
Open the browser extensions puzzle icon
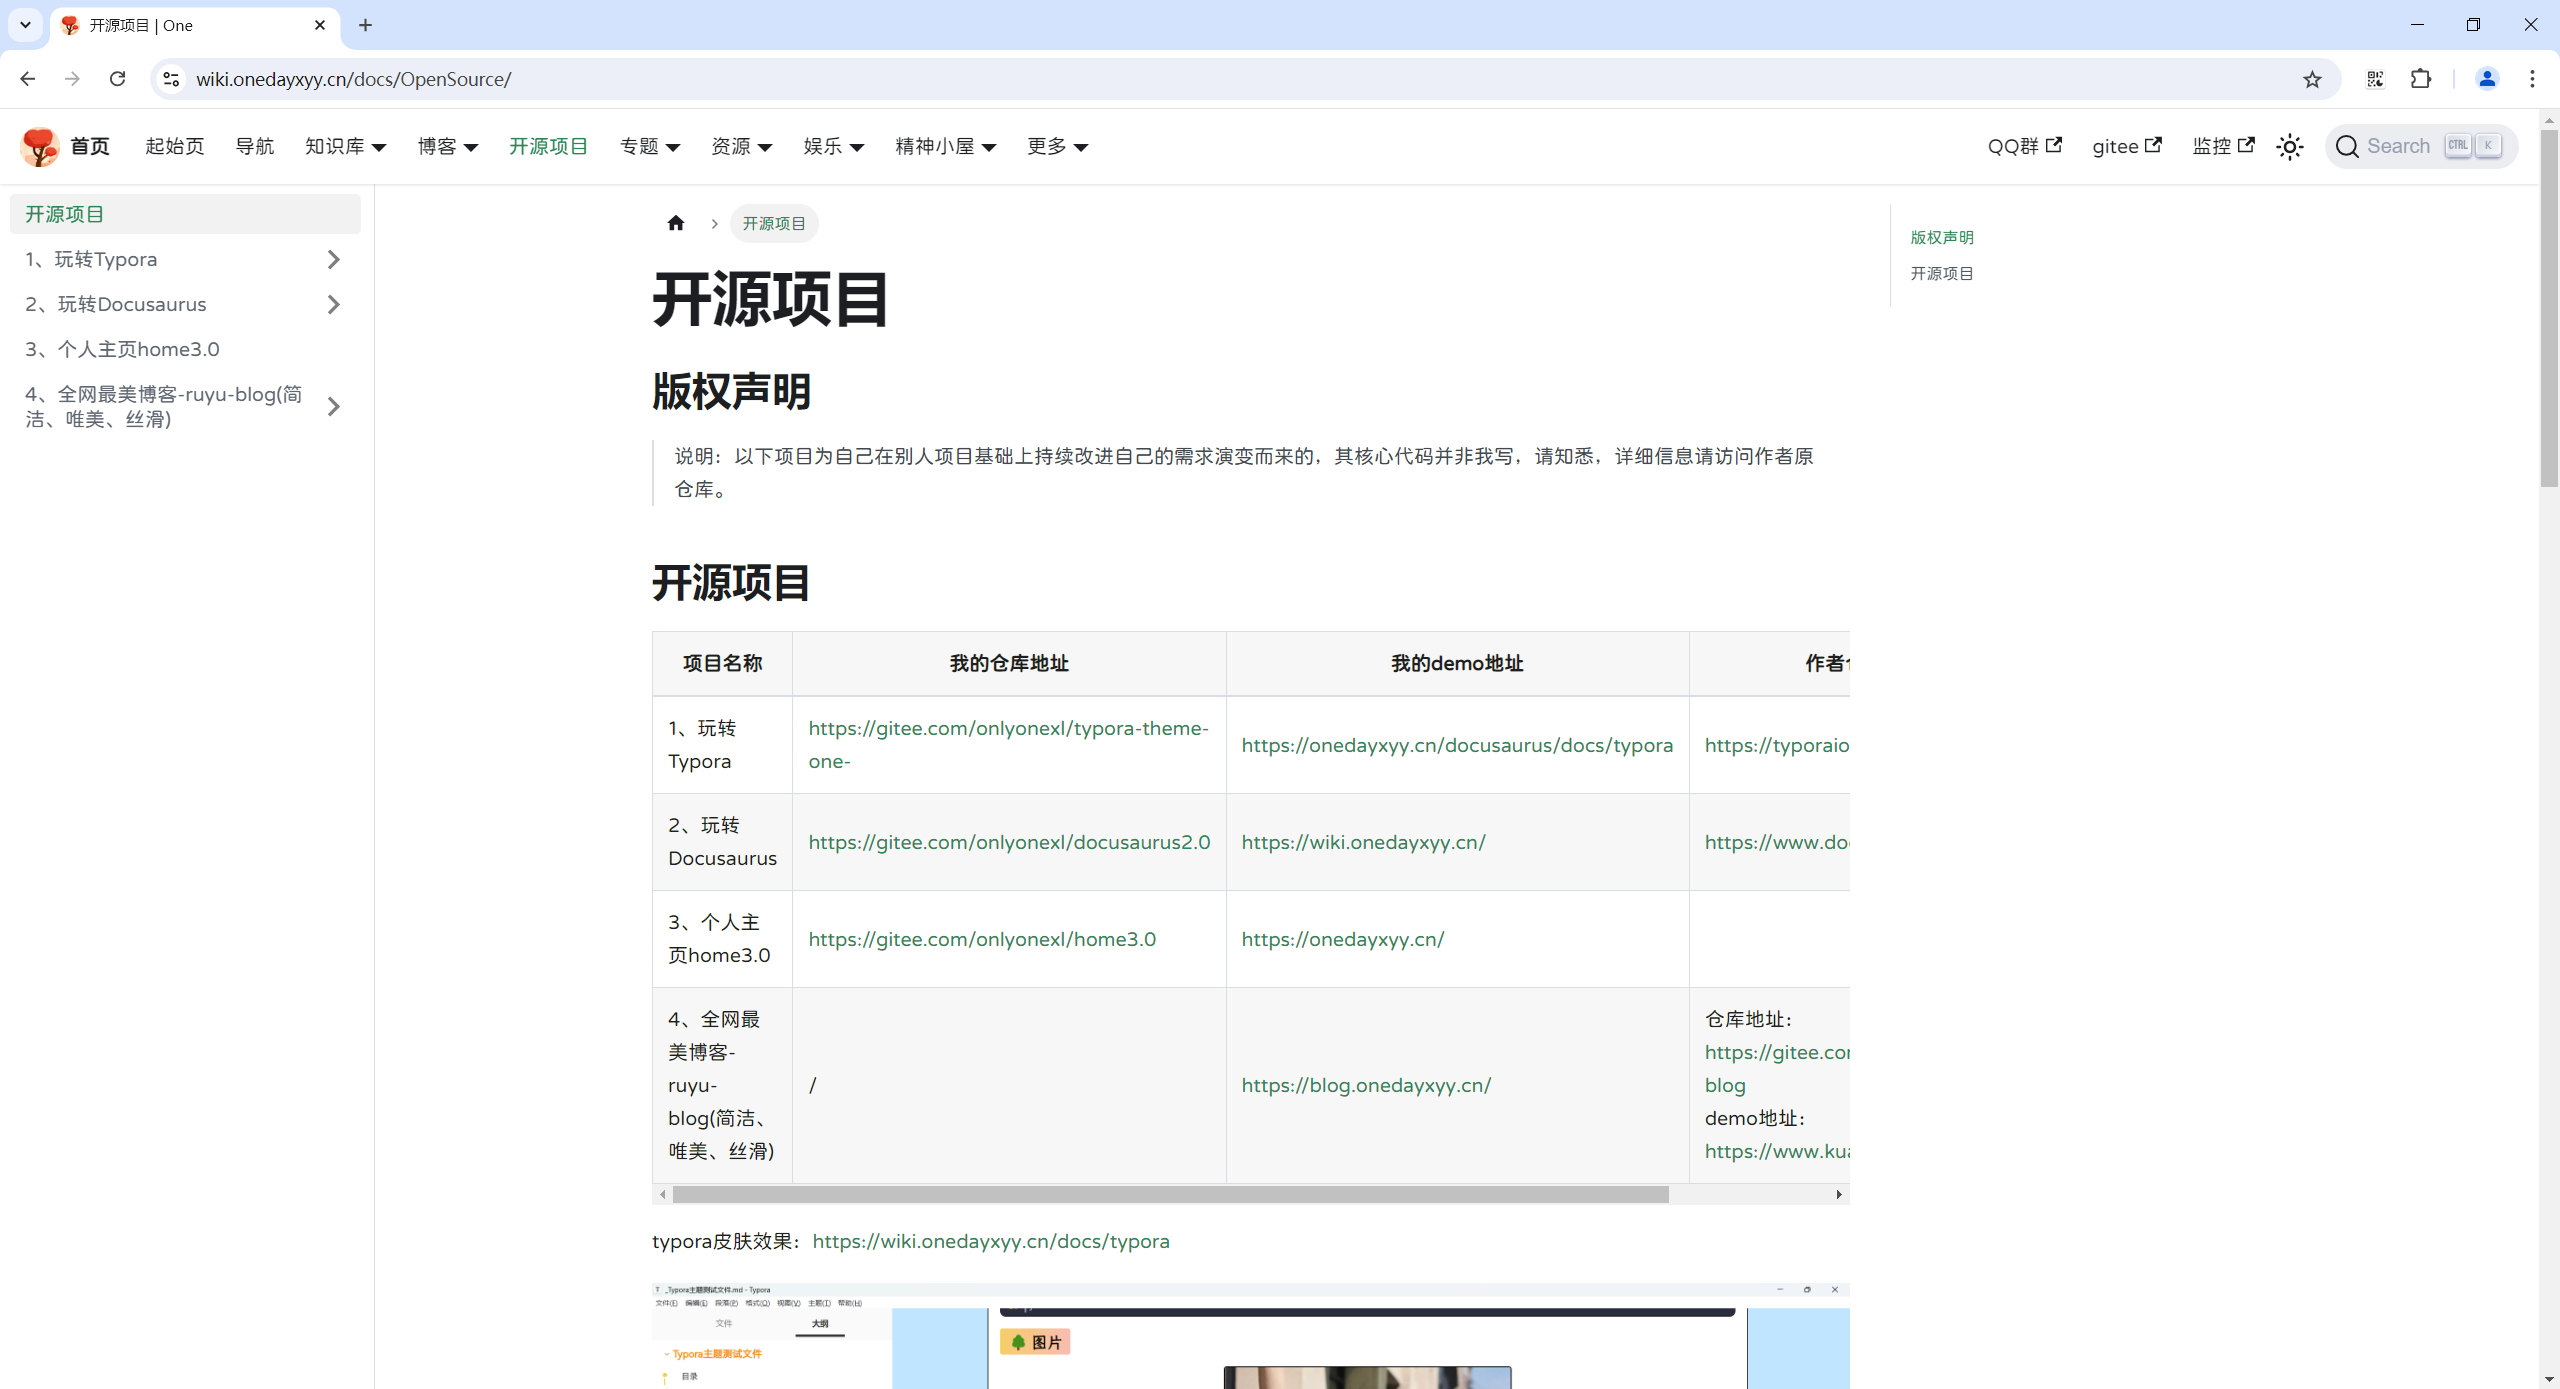point(2421,79)
